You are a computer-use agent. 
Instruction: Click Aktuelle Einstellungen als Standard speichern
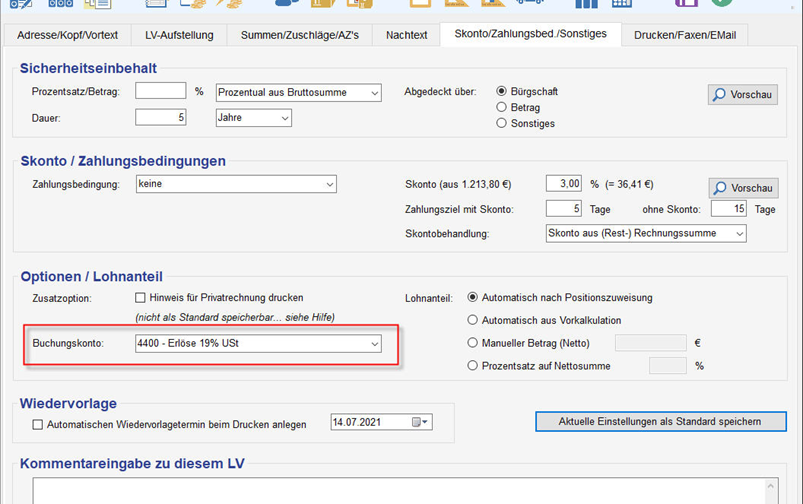coord(661,422)
